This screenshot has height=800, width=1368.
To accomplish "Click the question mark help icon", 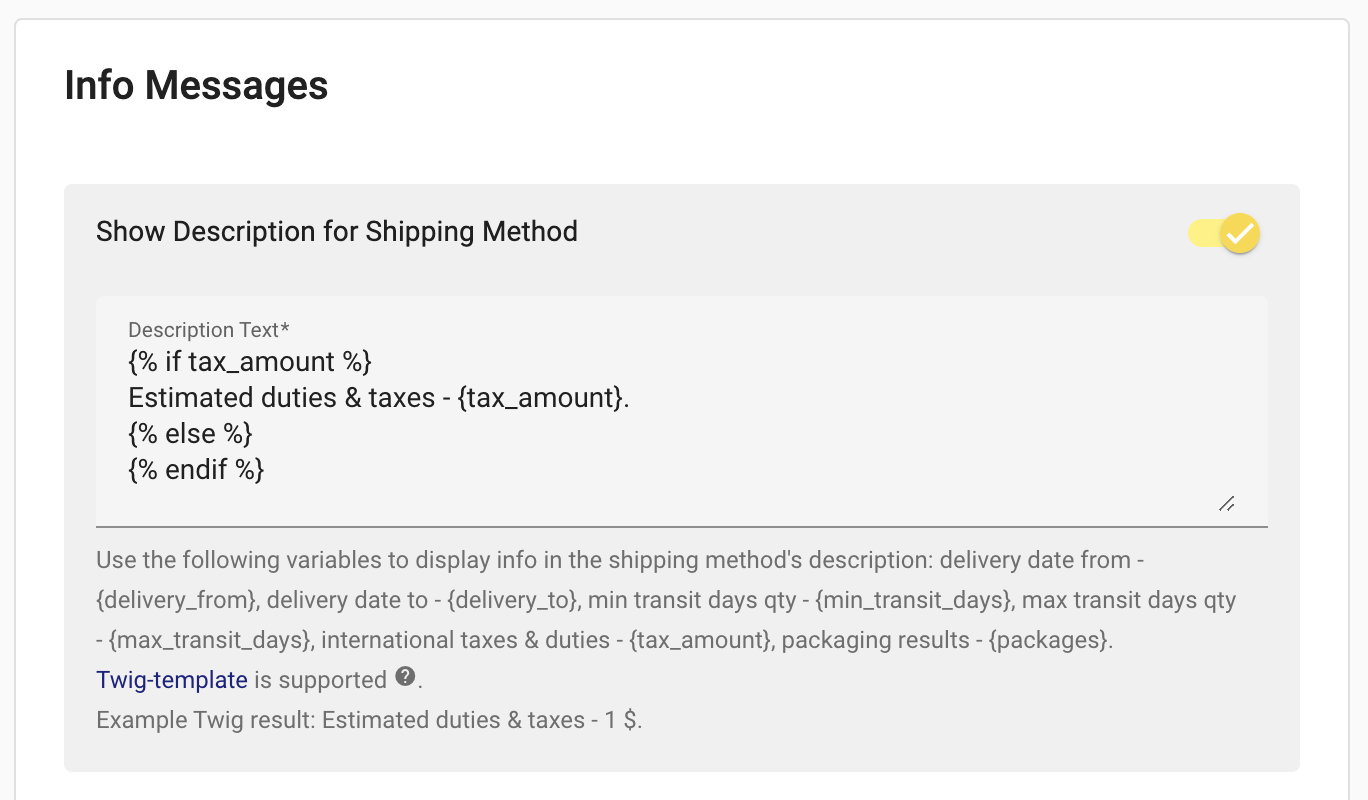I will click(405, 677).
